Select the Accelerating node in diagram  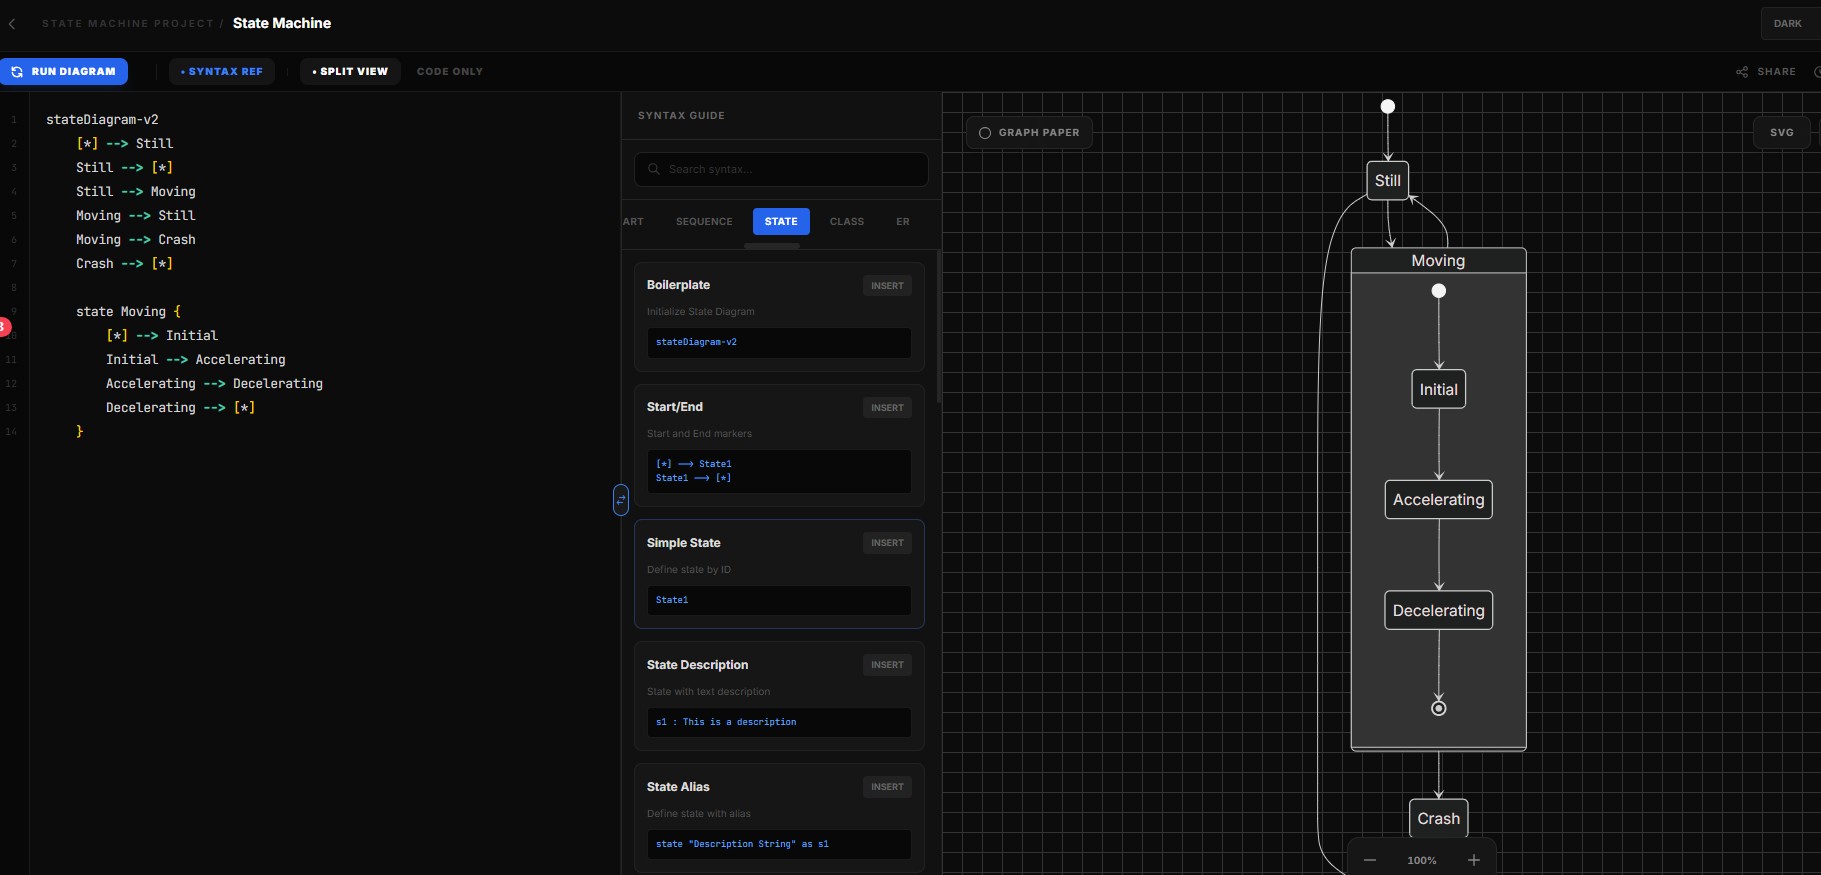pyautogui.click(x=1438, y=500)
